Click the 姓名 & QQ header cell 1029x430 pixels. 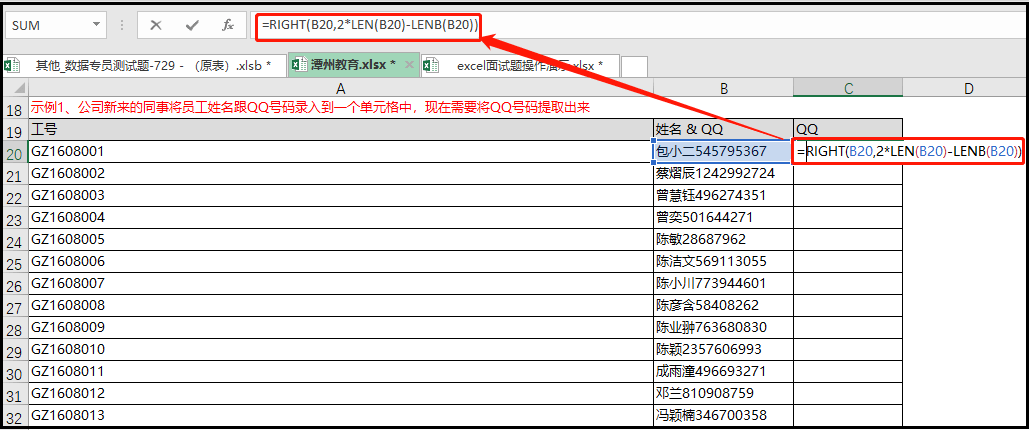[723, 130]
